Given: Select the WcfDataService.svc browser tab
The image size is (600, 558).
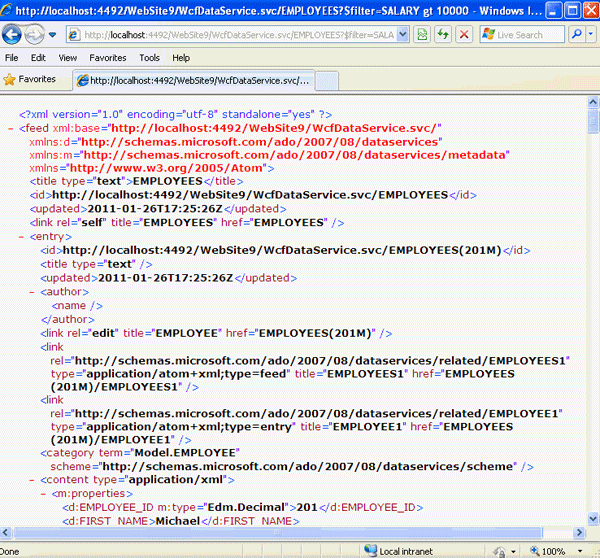Looking at the screenshot, I should coord(194,80).
